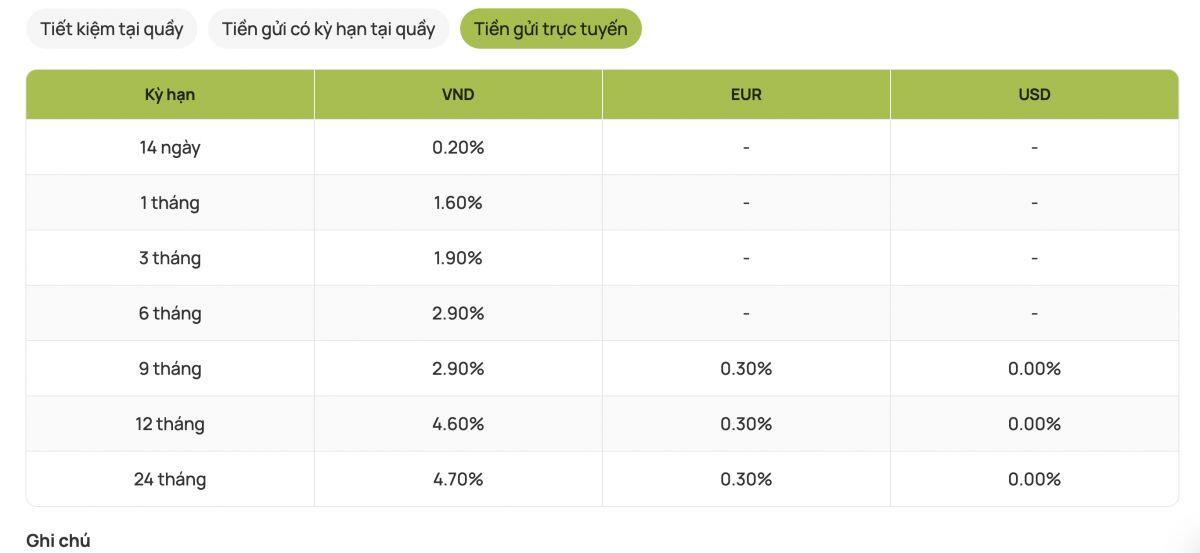Click the Kỳ hạn column header
The height and width of the screenshot is (553, 1200).
(170, 94)
